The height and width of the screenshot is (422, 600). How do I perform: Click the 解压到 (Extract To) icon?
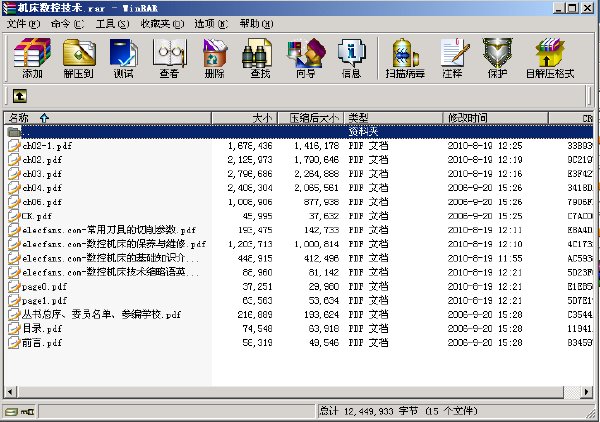[x=78, y=57]
